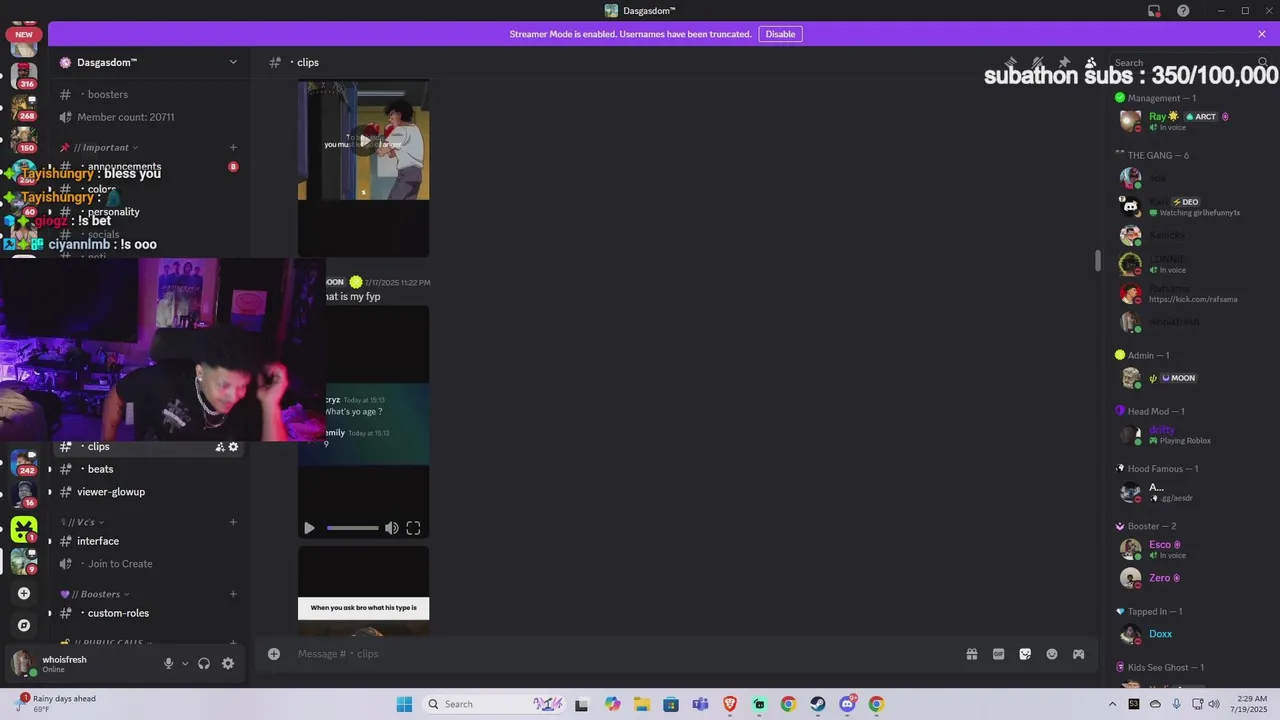Click the plus attachment button in message bar

(x=273, y=654)
